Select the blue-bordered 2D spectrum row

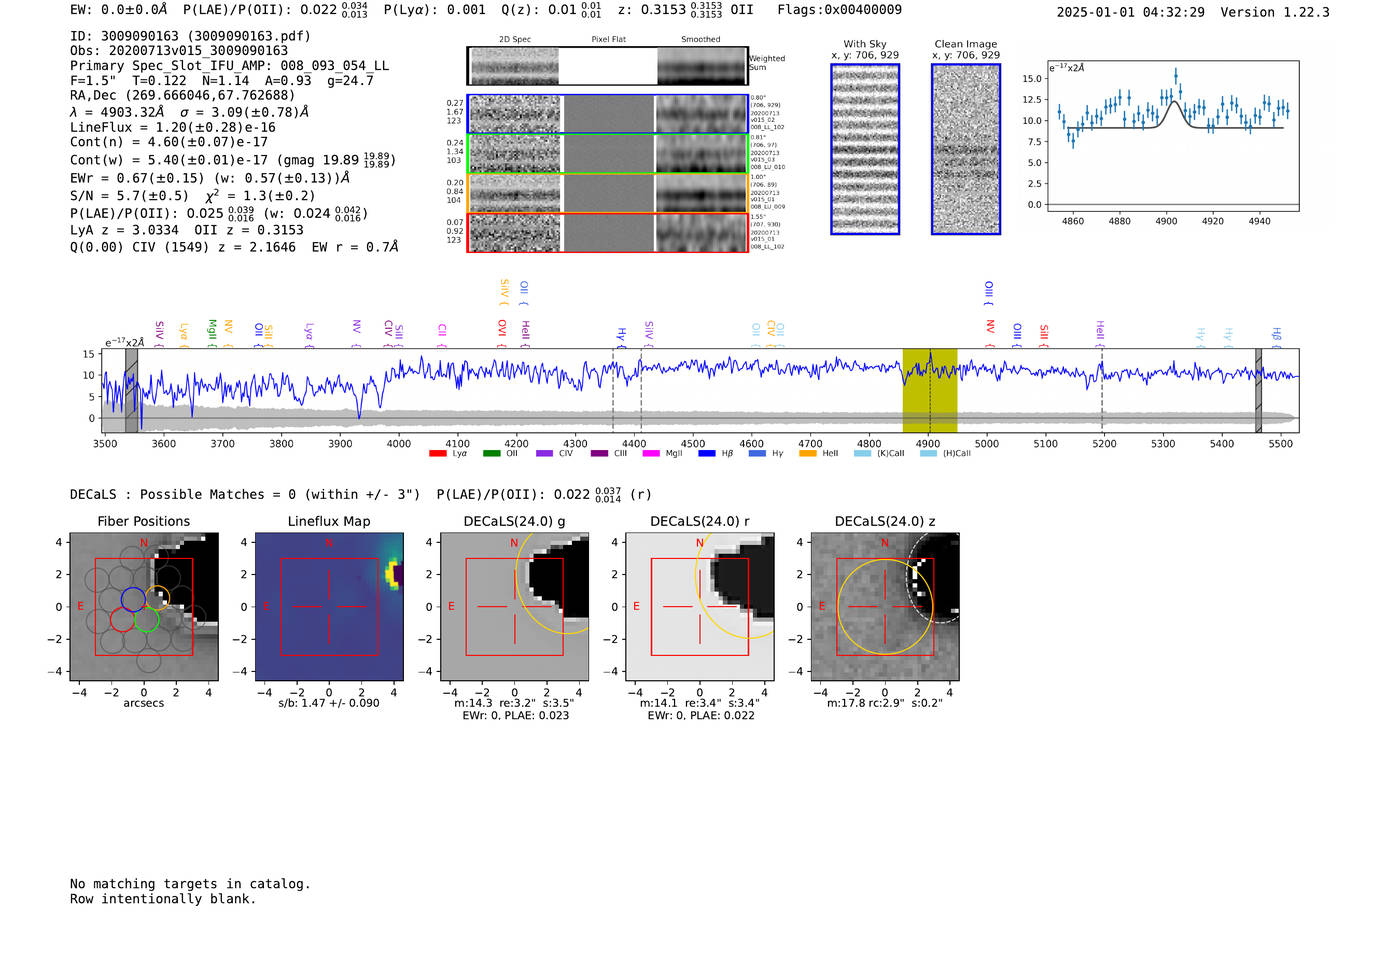pos(608,114)
